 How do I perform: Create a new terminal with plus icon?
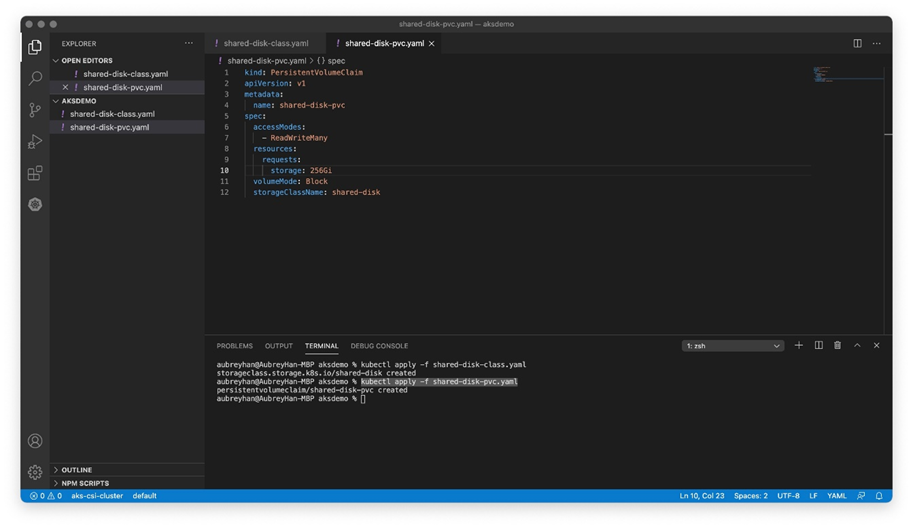pos(798,345)
